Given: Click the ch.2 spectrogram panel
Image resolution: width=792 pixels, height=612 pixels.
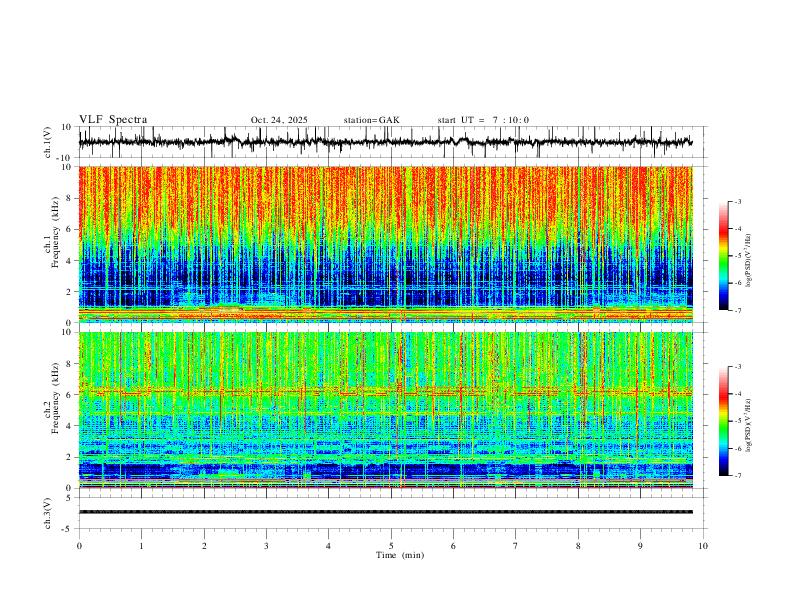Looking at the screenshot, I should [385, 410].
